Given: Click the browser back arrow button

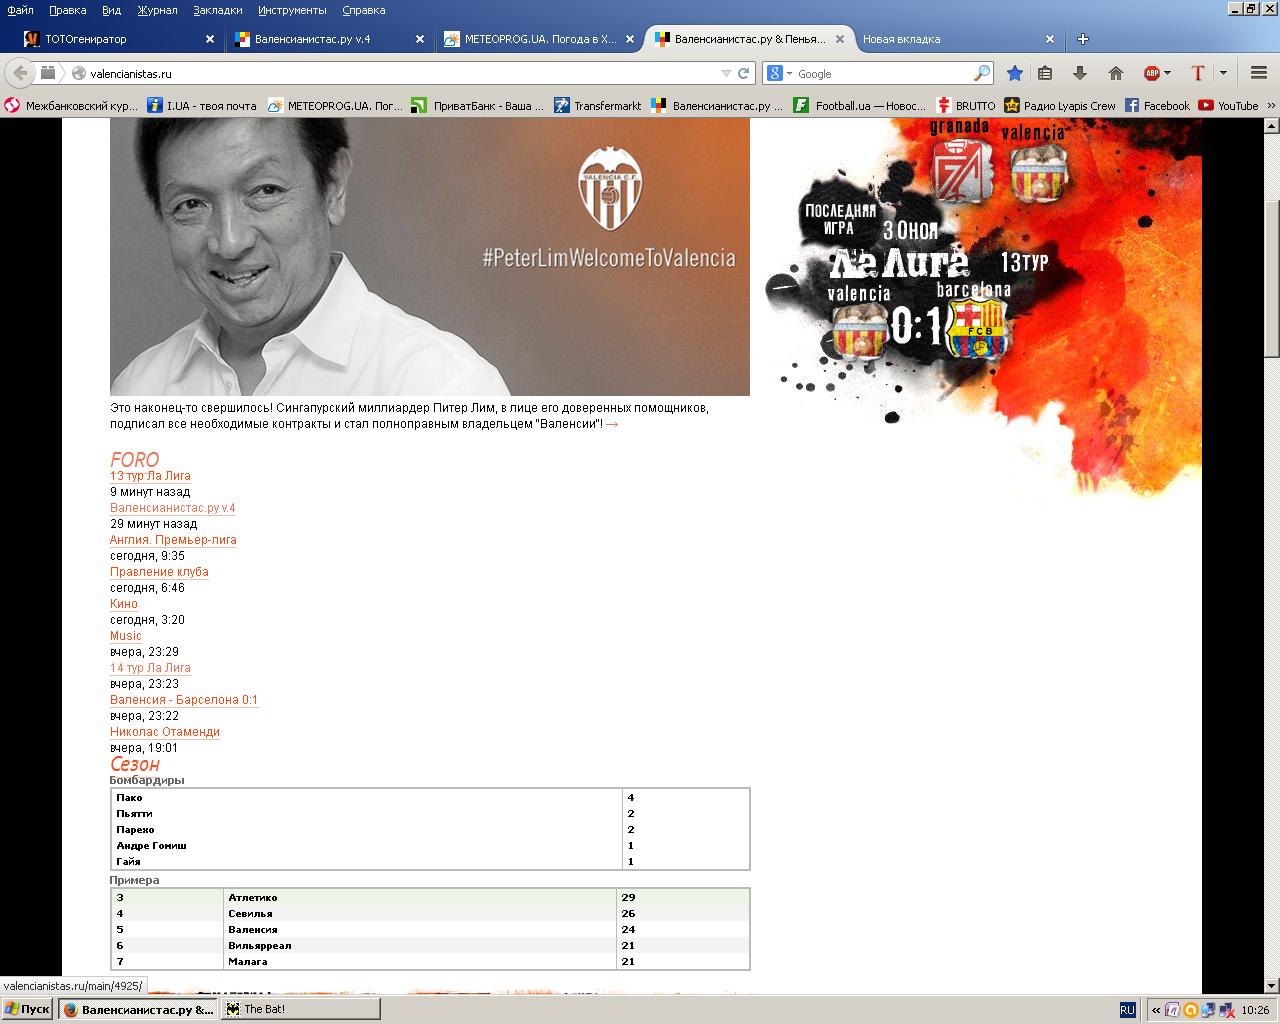Looking at the screenshot, I should click(20, 73).
